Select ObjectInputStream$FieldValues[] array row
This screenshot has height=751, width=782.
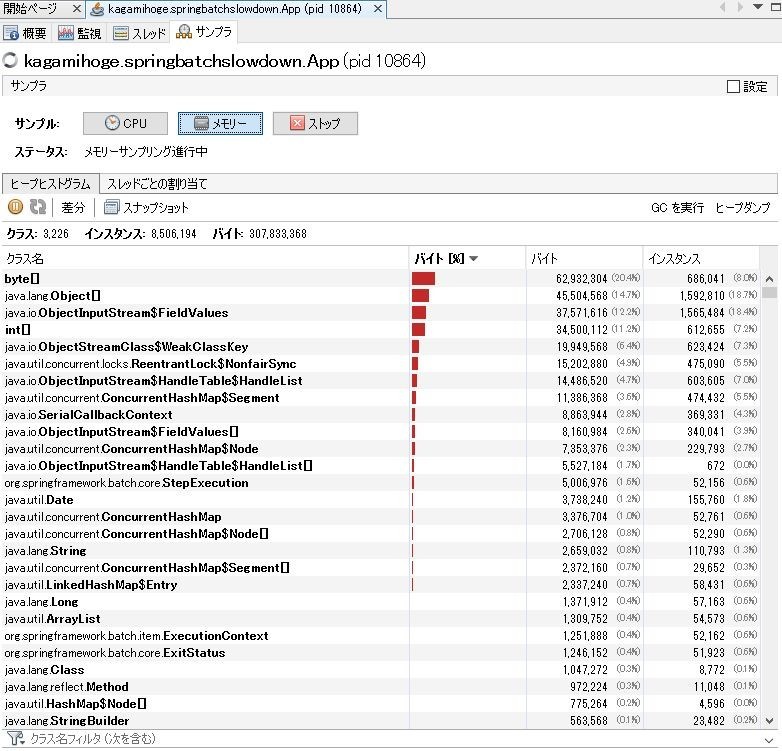(x=381, y=432)
